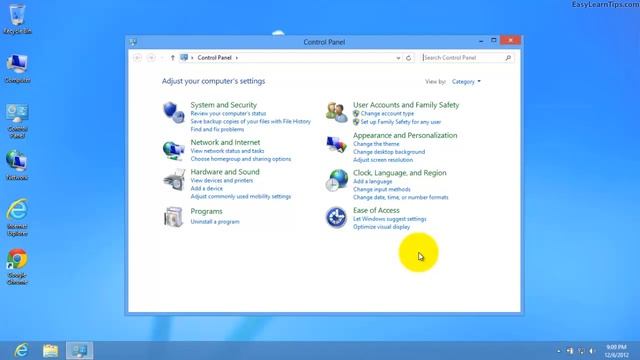Click Add a language

tap(373, 181)
